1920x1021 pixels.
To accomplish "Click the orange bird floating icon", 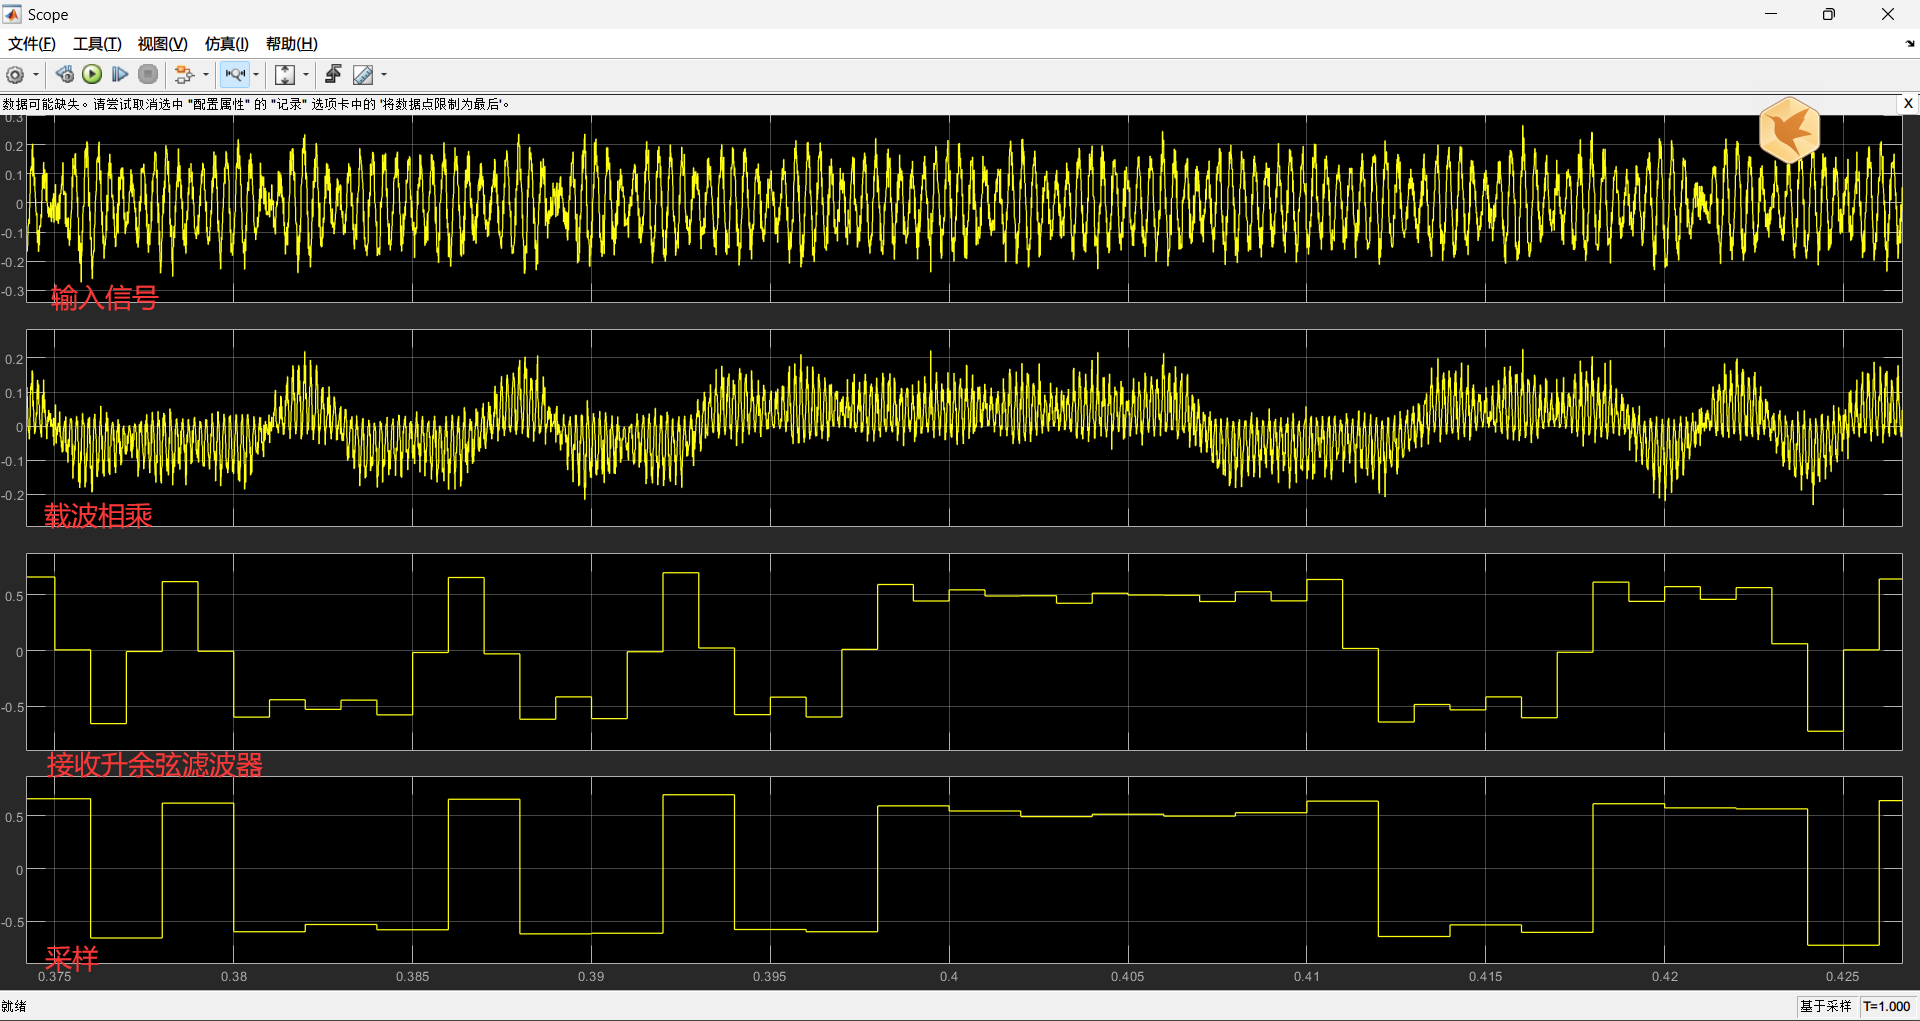I will 1789,130.
